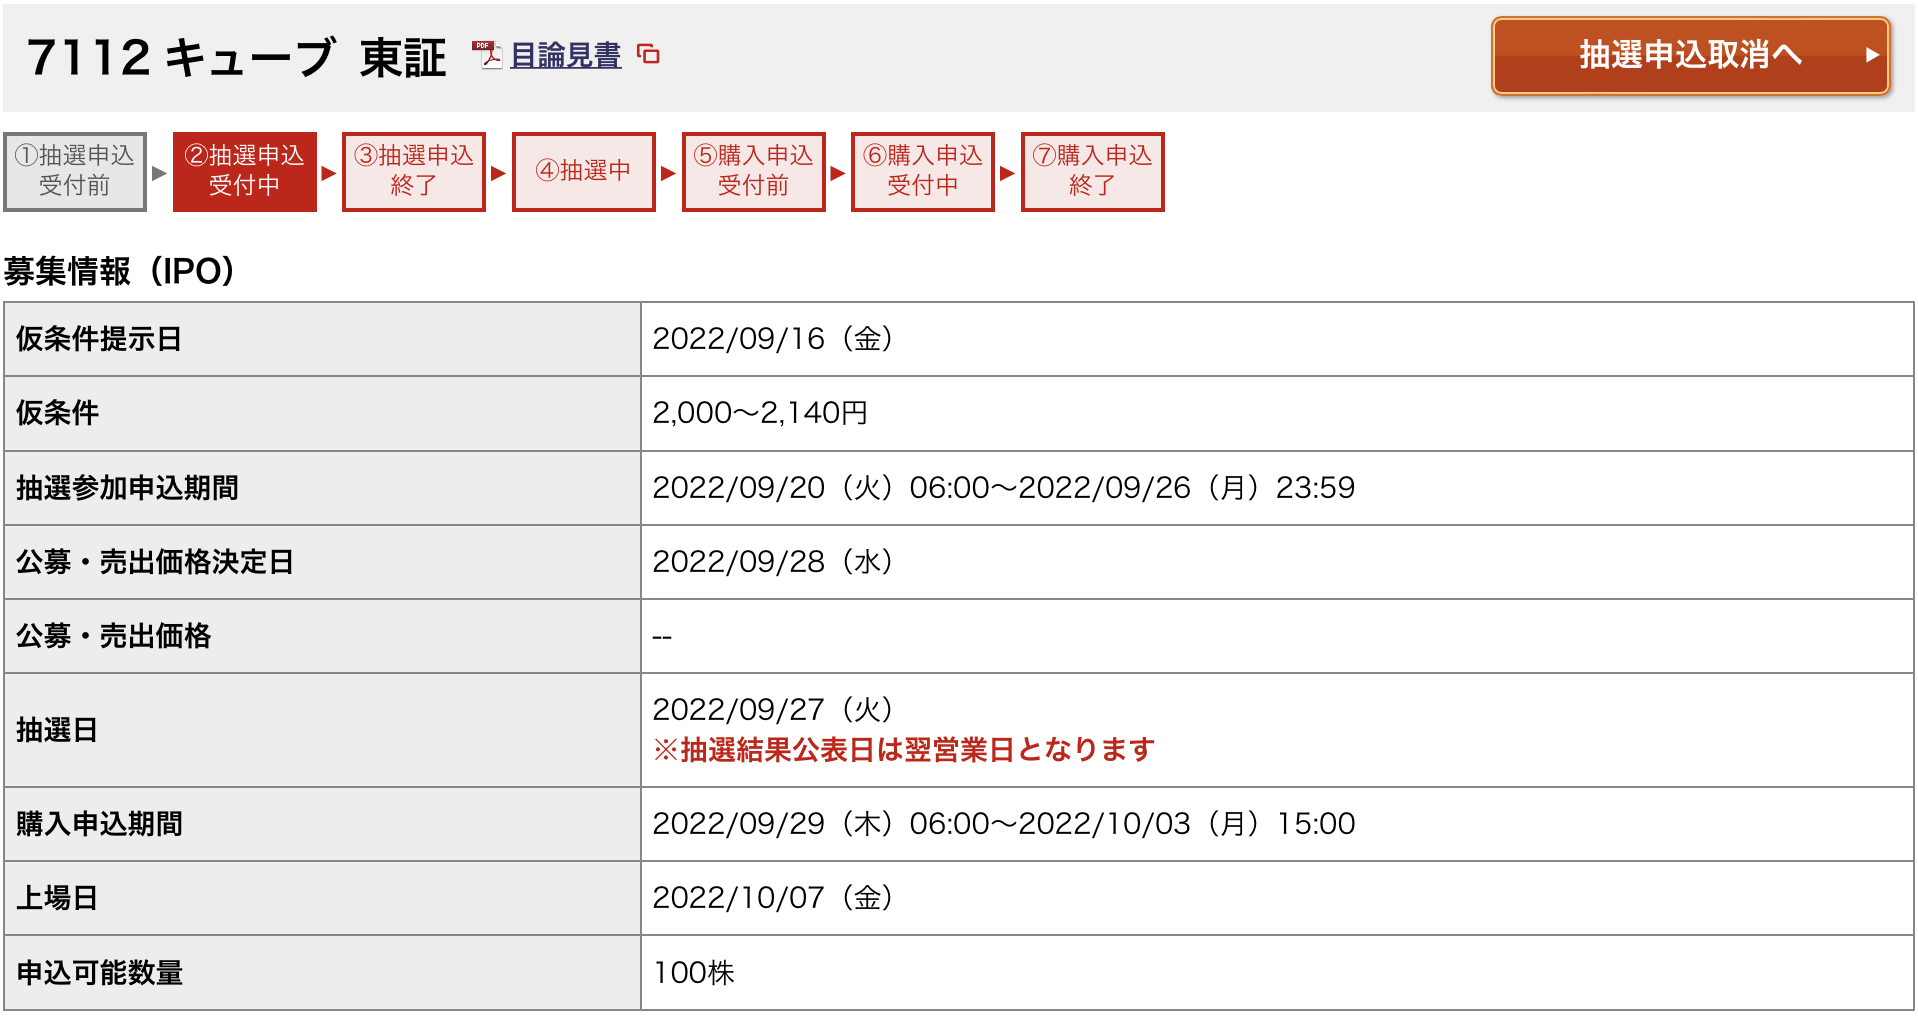Click the 抽選日 label cell

pyautogui.click(x=322, y=730)
